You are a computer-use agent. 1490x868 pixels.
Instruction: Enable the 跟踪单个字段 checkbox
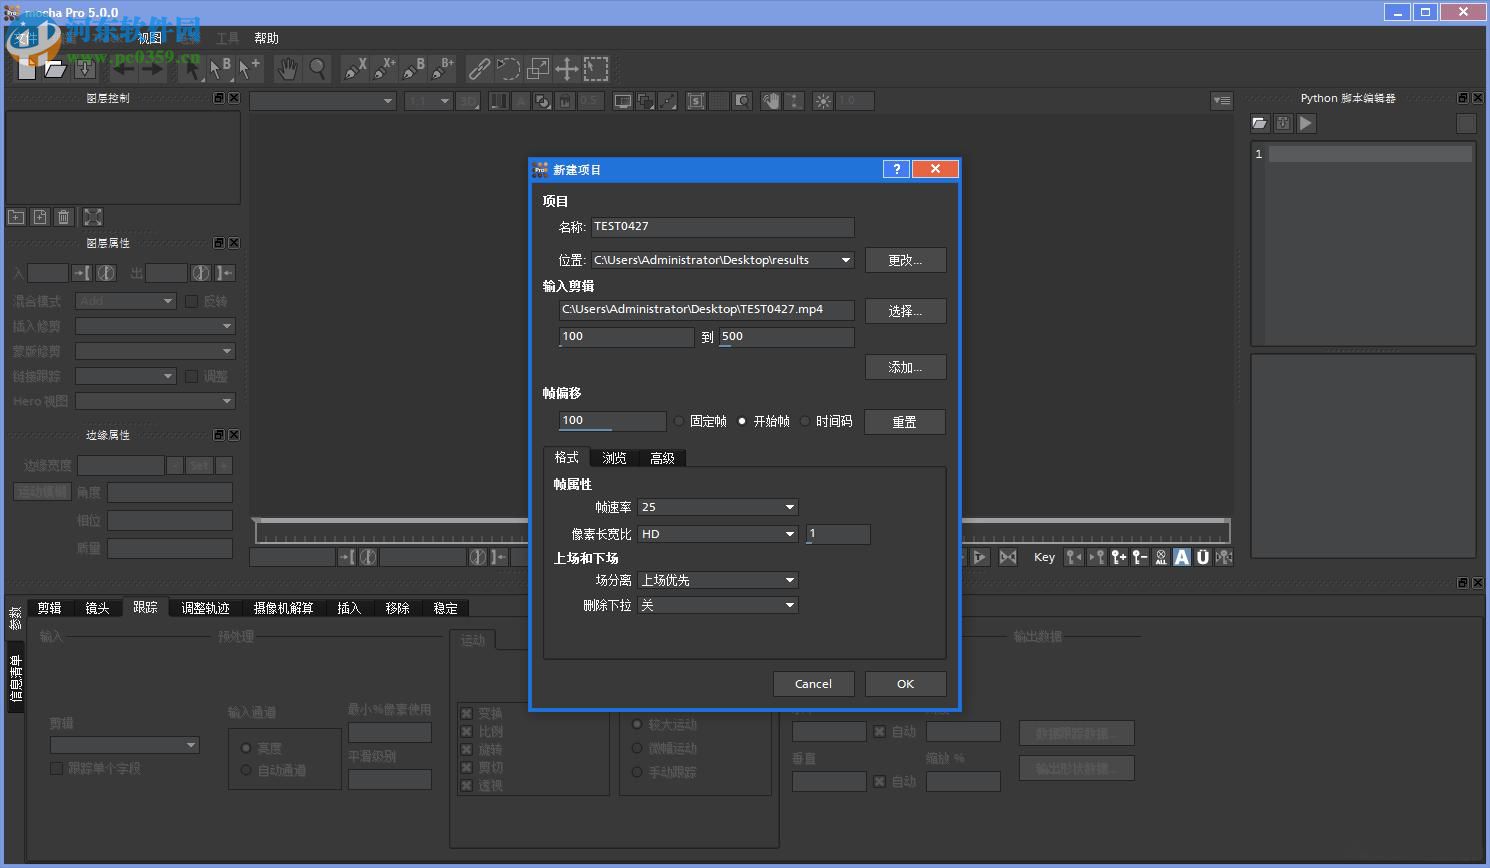tap(57, 767)
